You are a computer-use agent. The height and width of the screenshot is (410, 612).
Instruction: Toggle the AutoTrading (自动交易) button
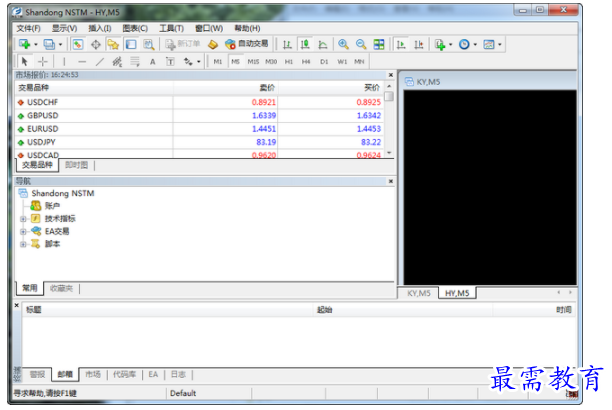246,44
